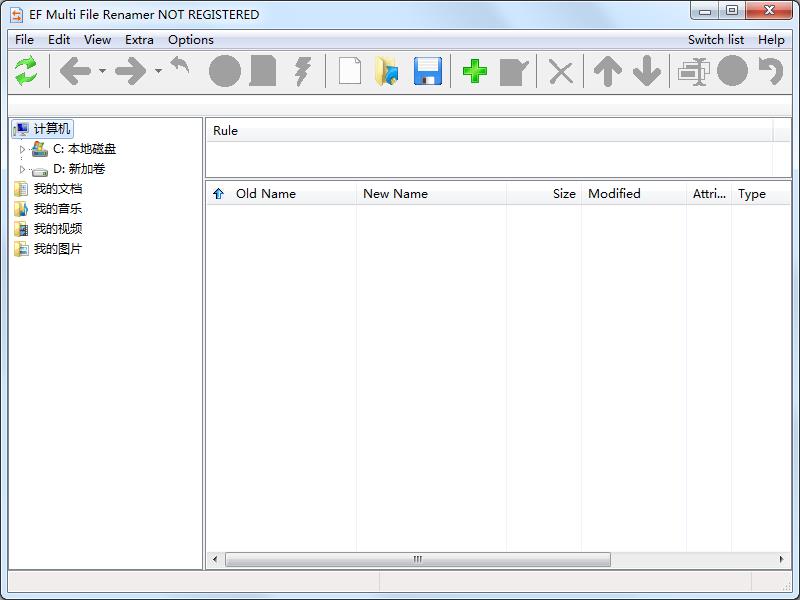Expand the C: 本地磁盘 drive node

(22, 149)
